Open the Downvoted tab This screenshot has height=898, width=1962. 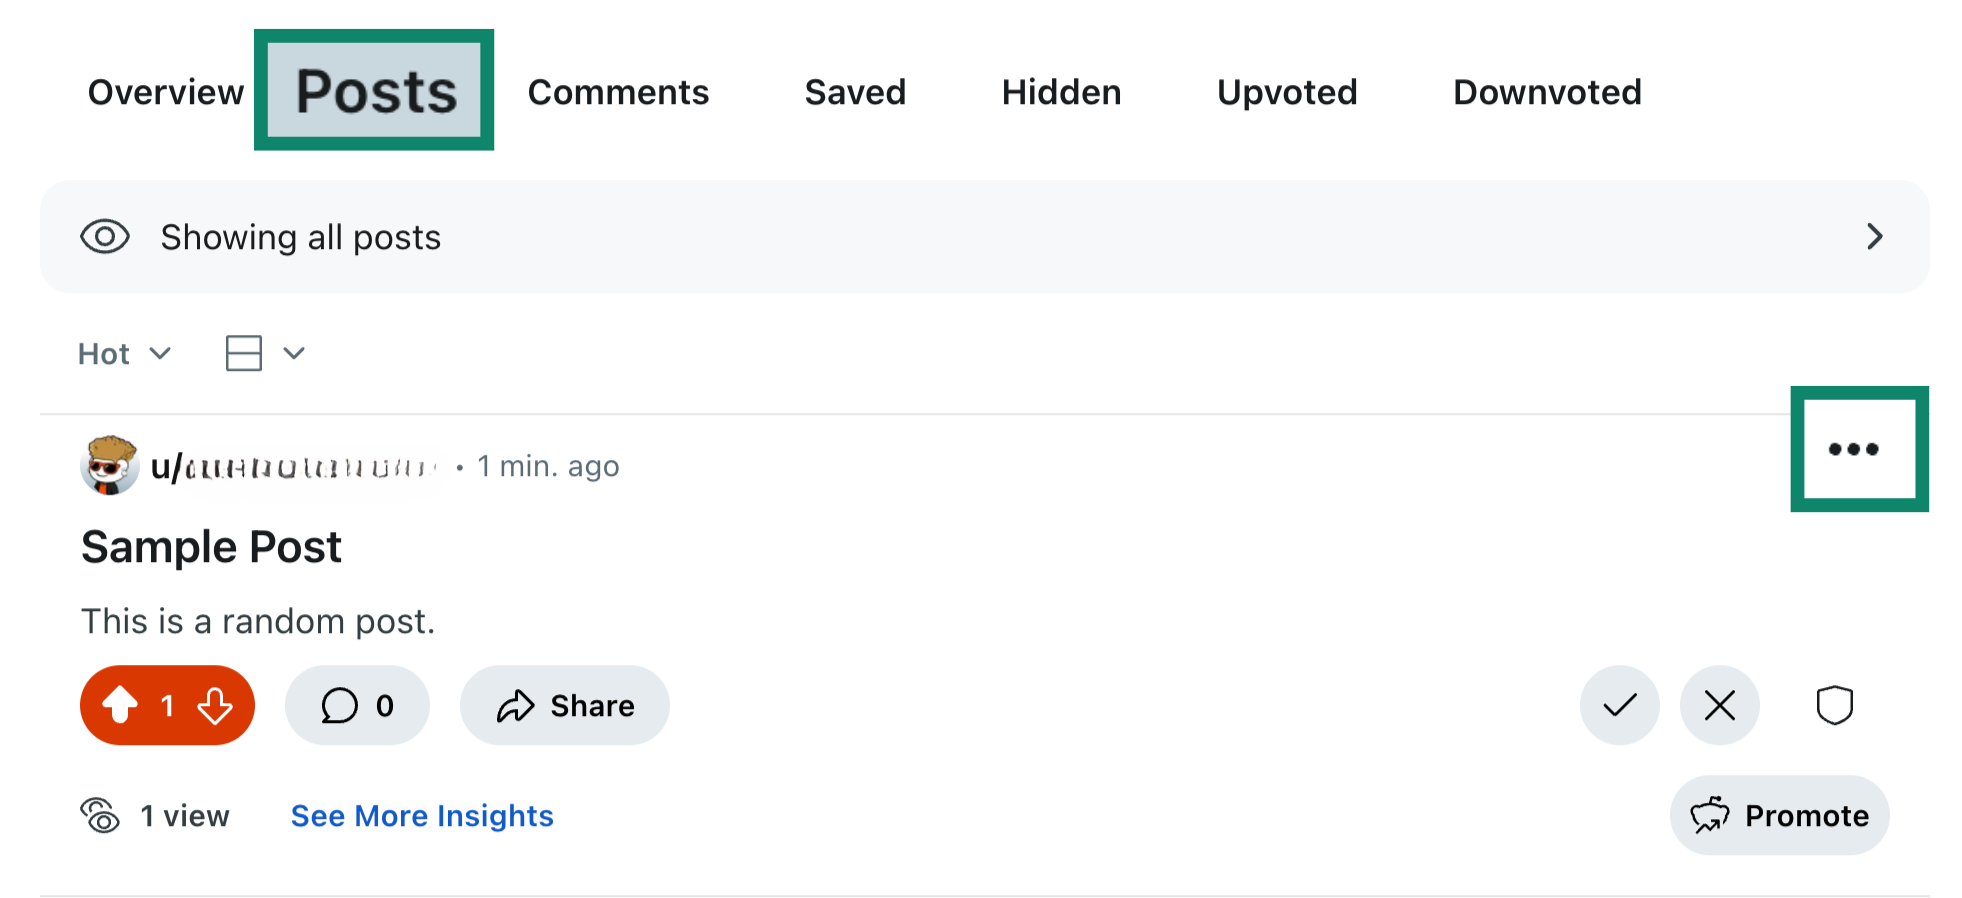pos(1546,92)
